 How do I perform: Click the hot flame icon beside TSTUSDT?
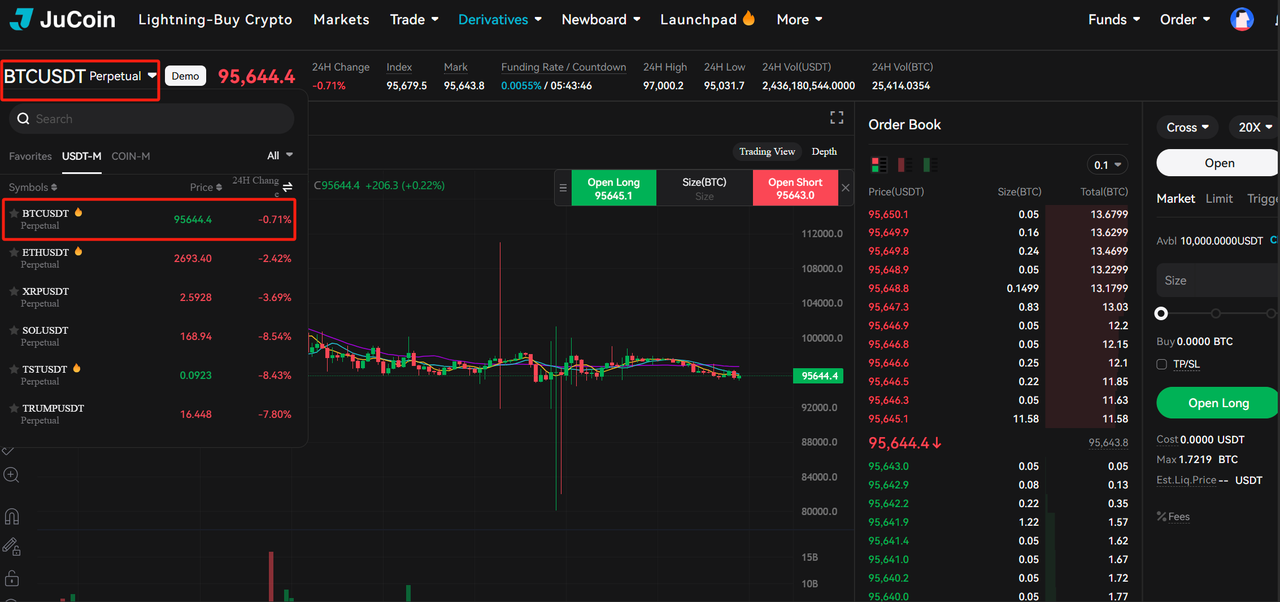click(x=76, y=369)
